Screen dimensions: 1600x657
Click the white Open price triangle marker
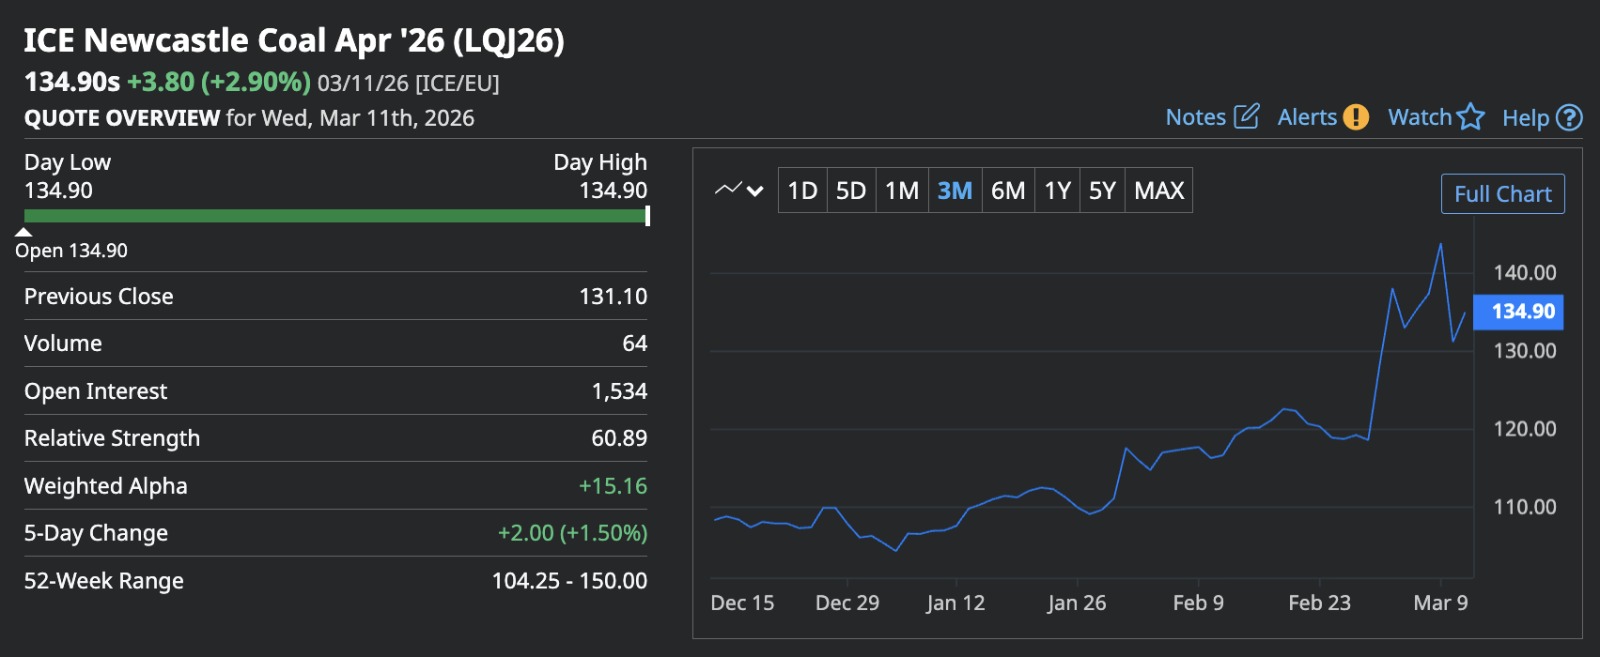pyautogui.click(x=24, y=232)
